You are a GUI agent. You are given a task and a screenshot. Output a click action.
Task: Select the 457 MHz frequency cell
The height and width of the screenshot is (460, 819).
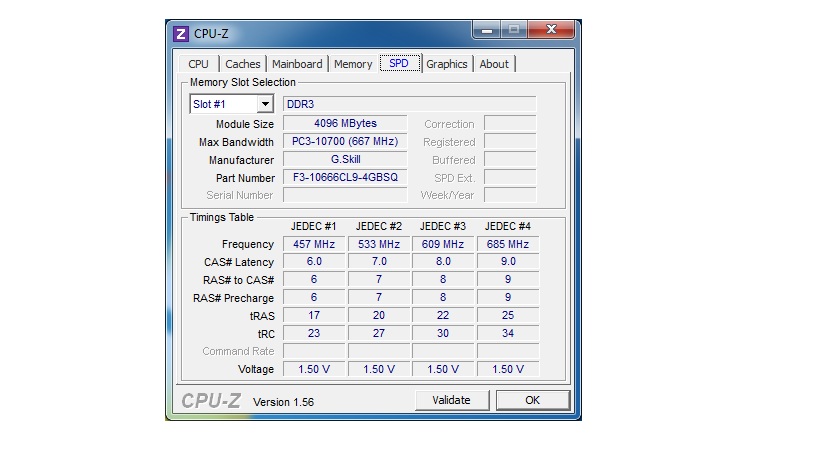pyautogui.click(x=314, y=244)
